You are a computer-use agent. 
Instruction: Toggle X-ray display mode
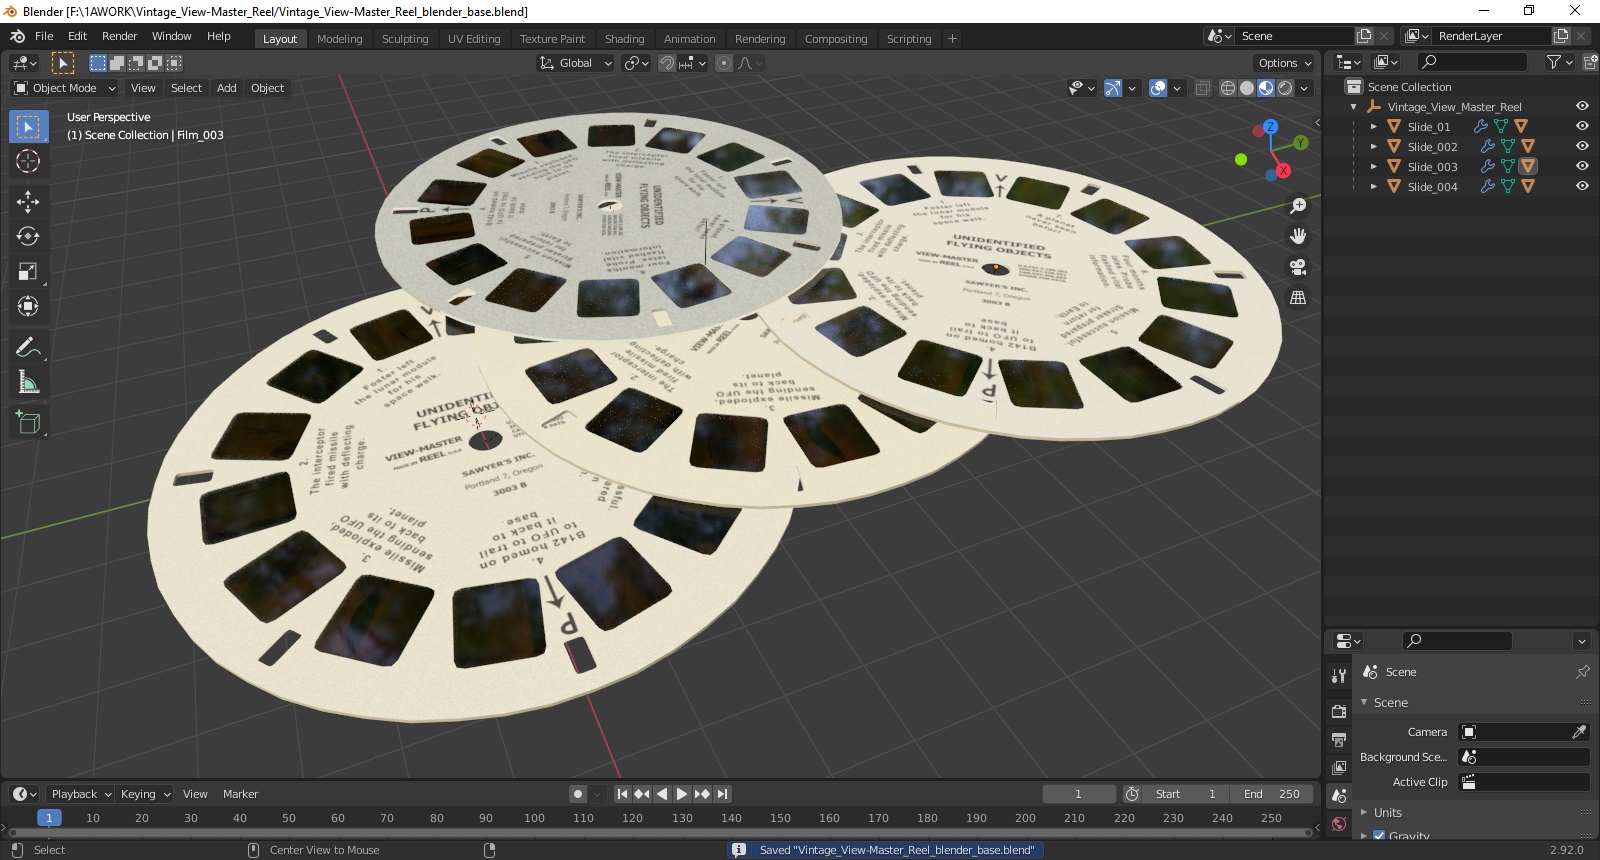(x=1203, y=88)
